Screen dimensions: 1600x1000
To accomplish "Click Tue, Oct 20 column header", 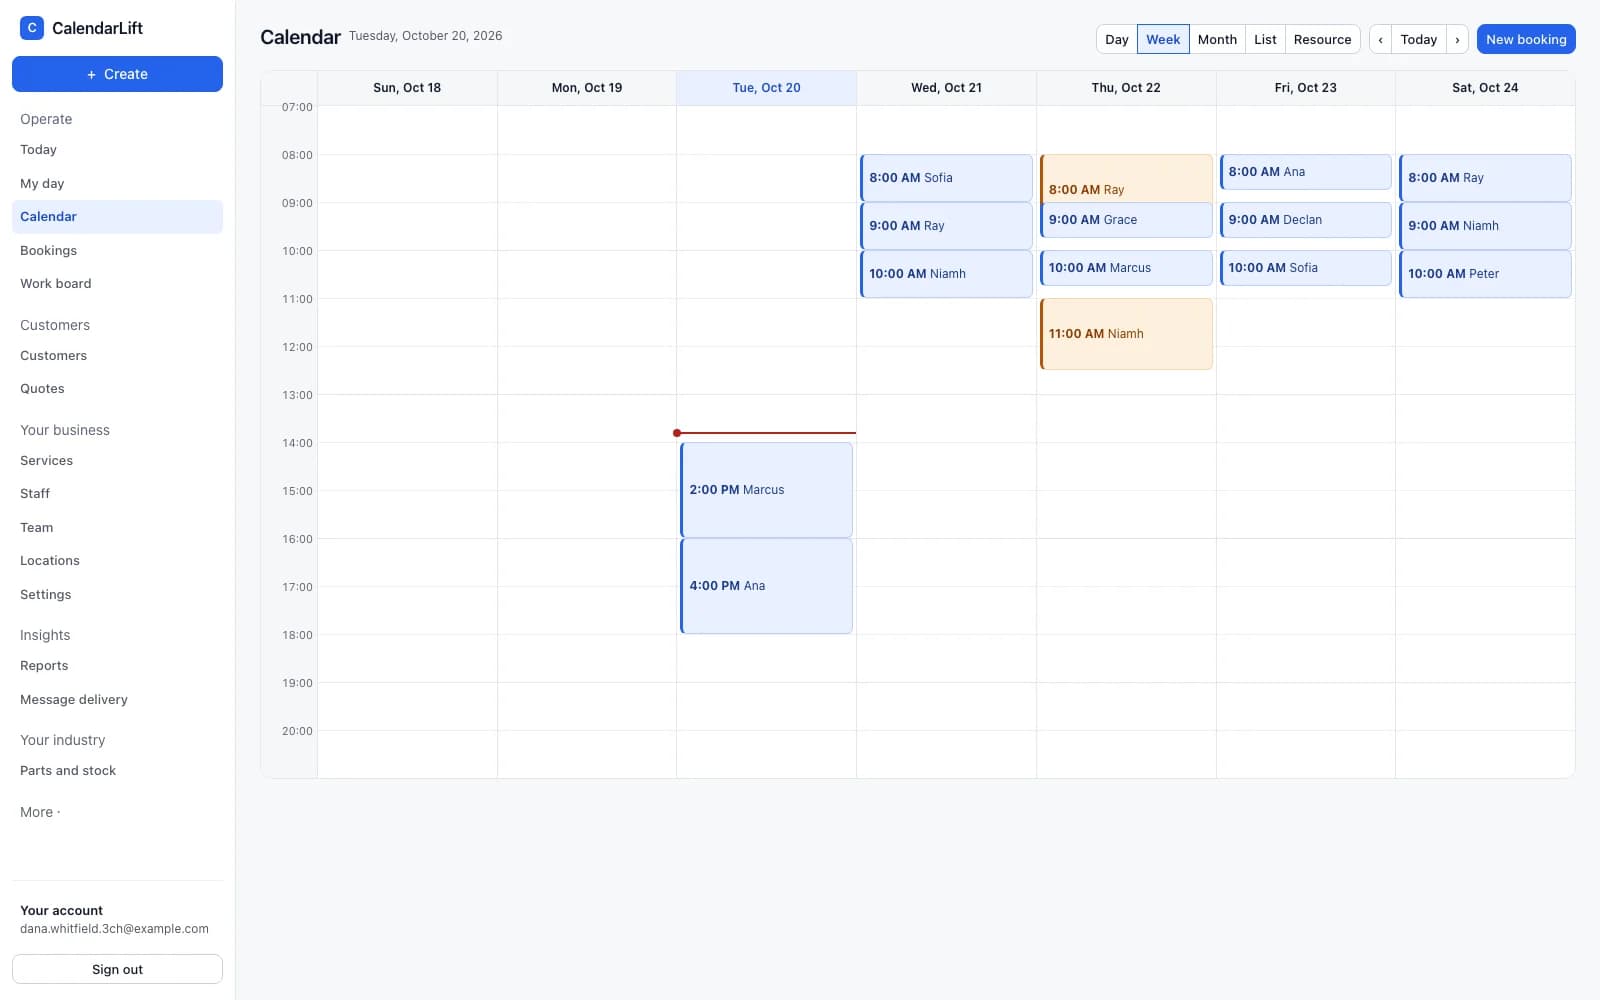I will (766, 88).
